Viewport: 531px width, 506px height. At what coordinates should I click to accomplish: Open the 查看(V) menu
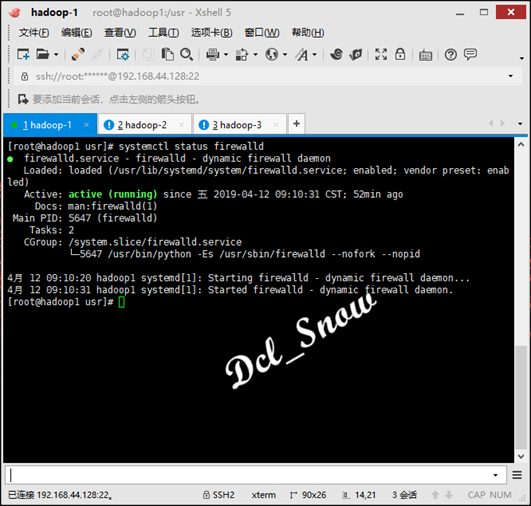coord(120,33)
